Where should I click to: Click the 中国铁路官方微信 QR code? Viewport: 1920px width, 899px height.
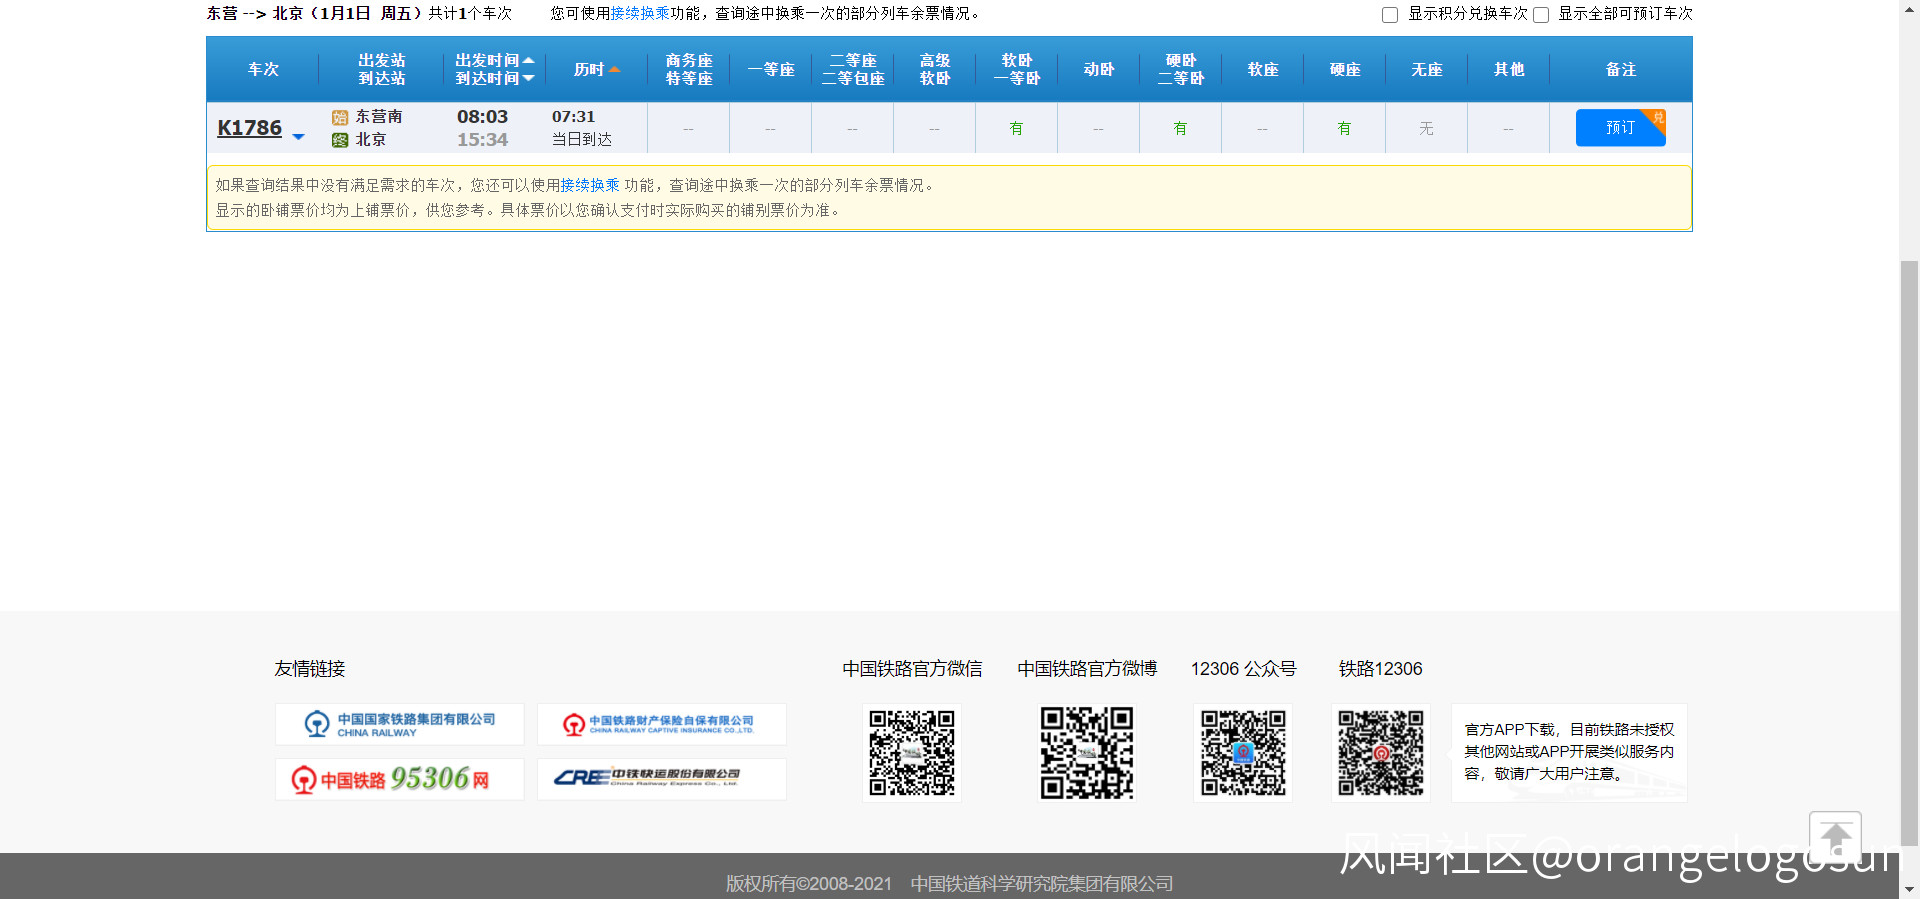point(911,753)
